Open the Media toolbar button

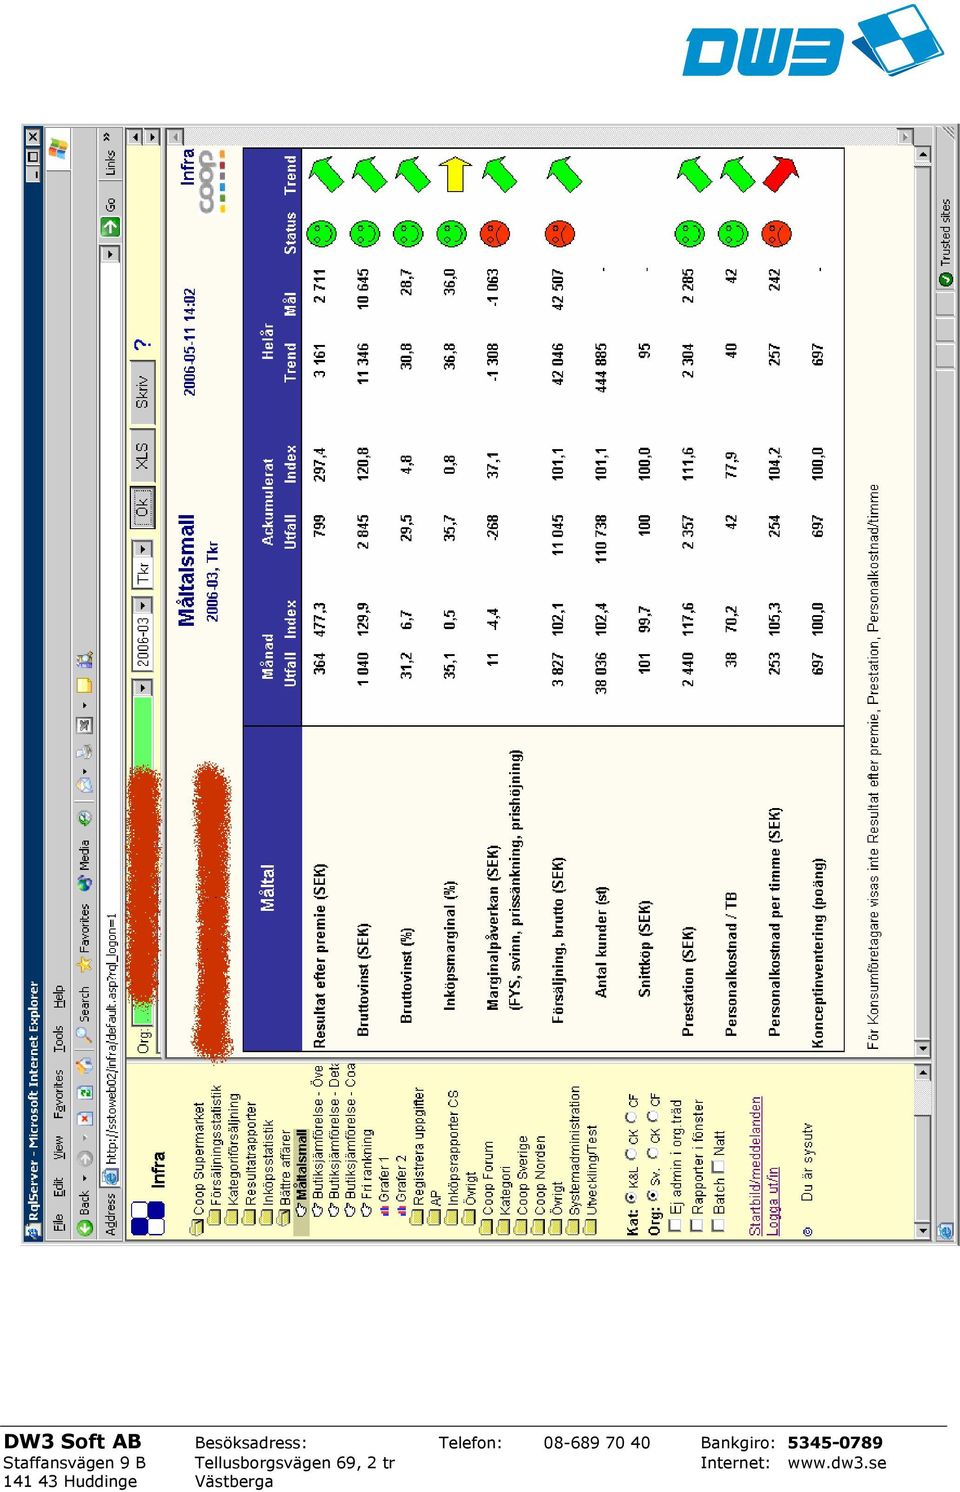[85, 867]
